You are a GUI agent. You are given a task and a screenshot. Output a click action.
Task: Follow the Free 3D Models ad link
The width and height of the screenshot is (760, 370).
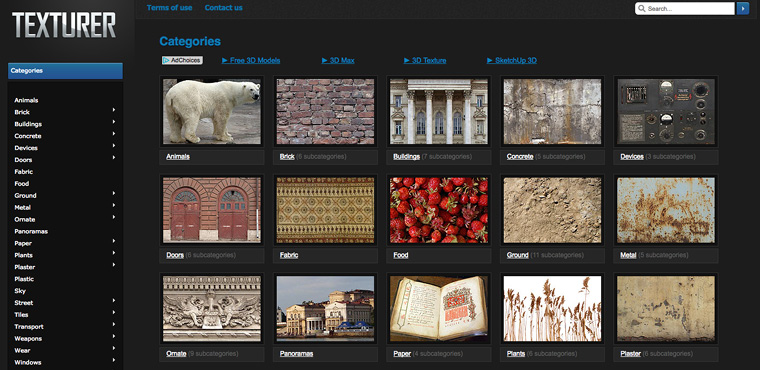pos(251,61)
